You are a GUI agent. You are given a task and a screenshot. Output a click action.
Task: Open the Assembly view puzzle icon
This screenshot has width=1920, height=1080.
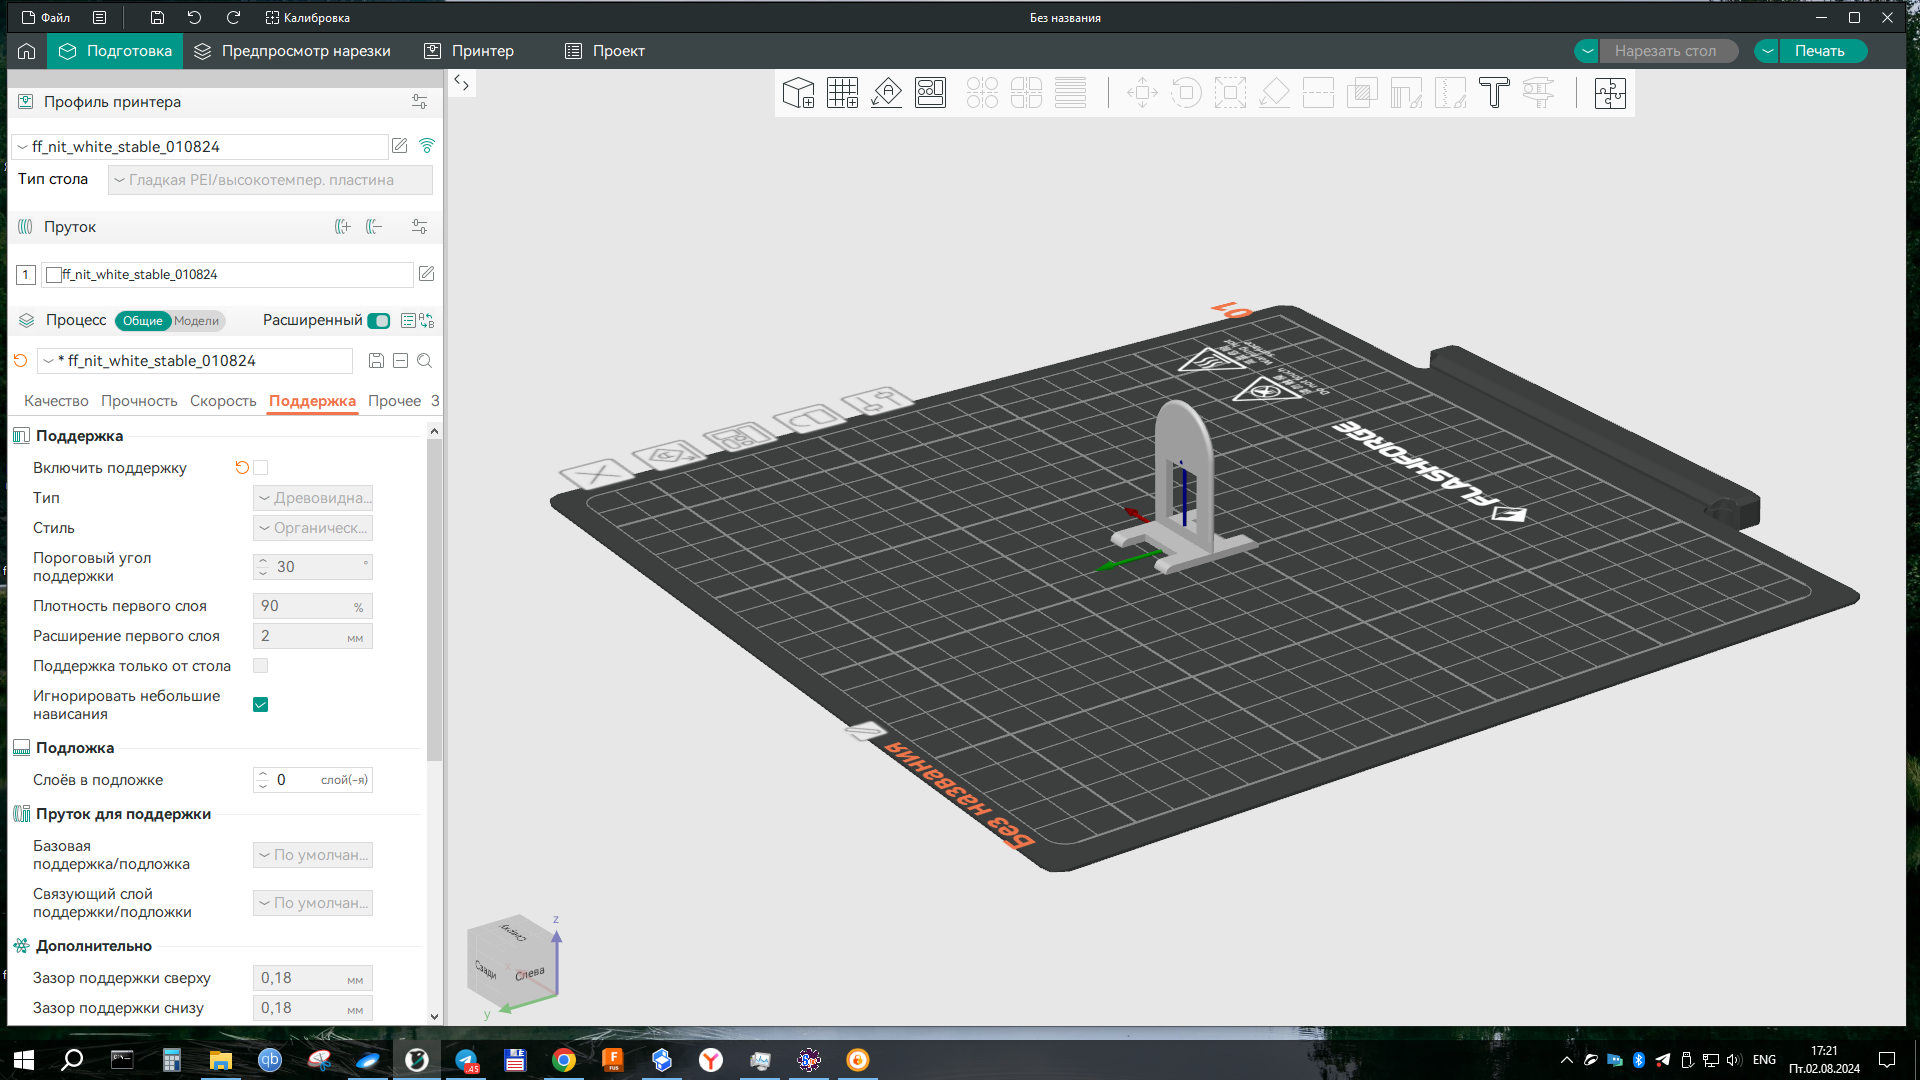1610,93
